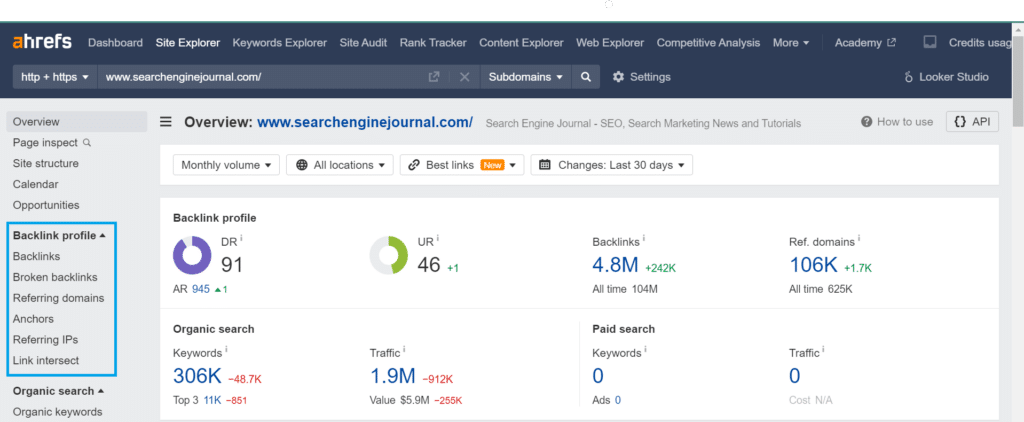
Task: Toggle sidebar with hamburger menu icon
Action: (x=166, y=122)
